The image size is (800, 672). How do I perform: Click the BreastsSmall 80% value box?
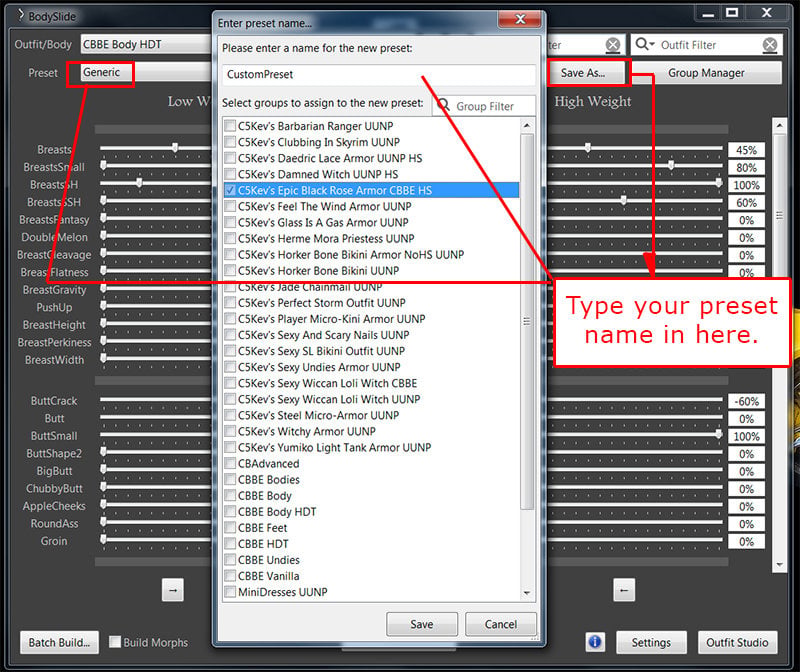(x=746, y=167)
